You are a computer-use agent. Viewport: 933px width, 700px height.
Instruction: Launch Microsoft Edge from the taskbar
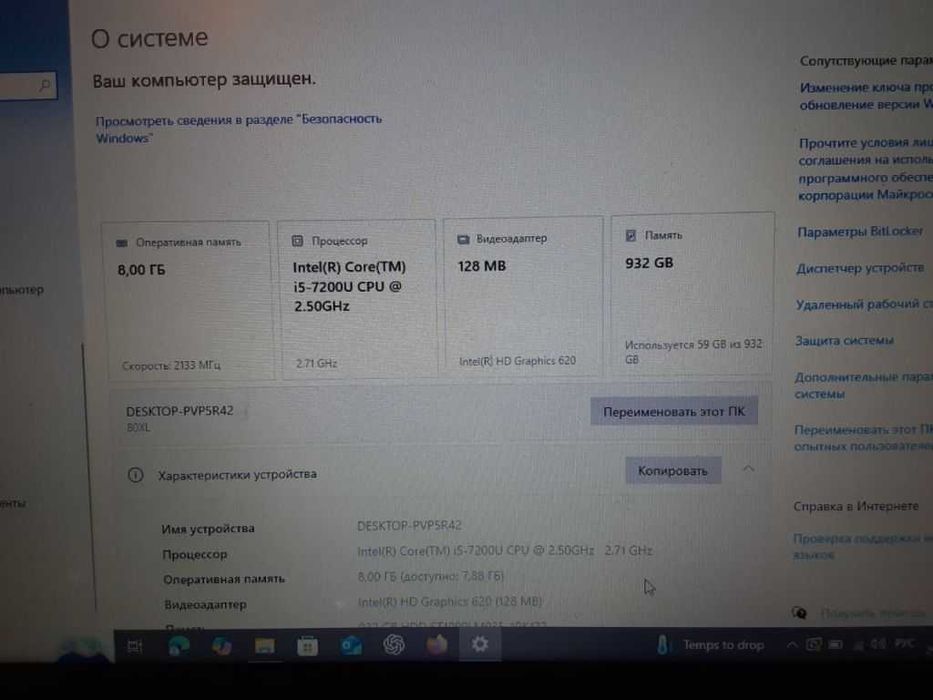[179, 646]
